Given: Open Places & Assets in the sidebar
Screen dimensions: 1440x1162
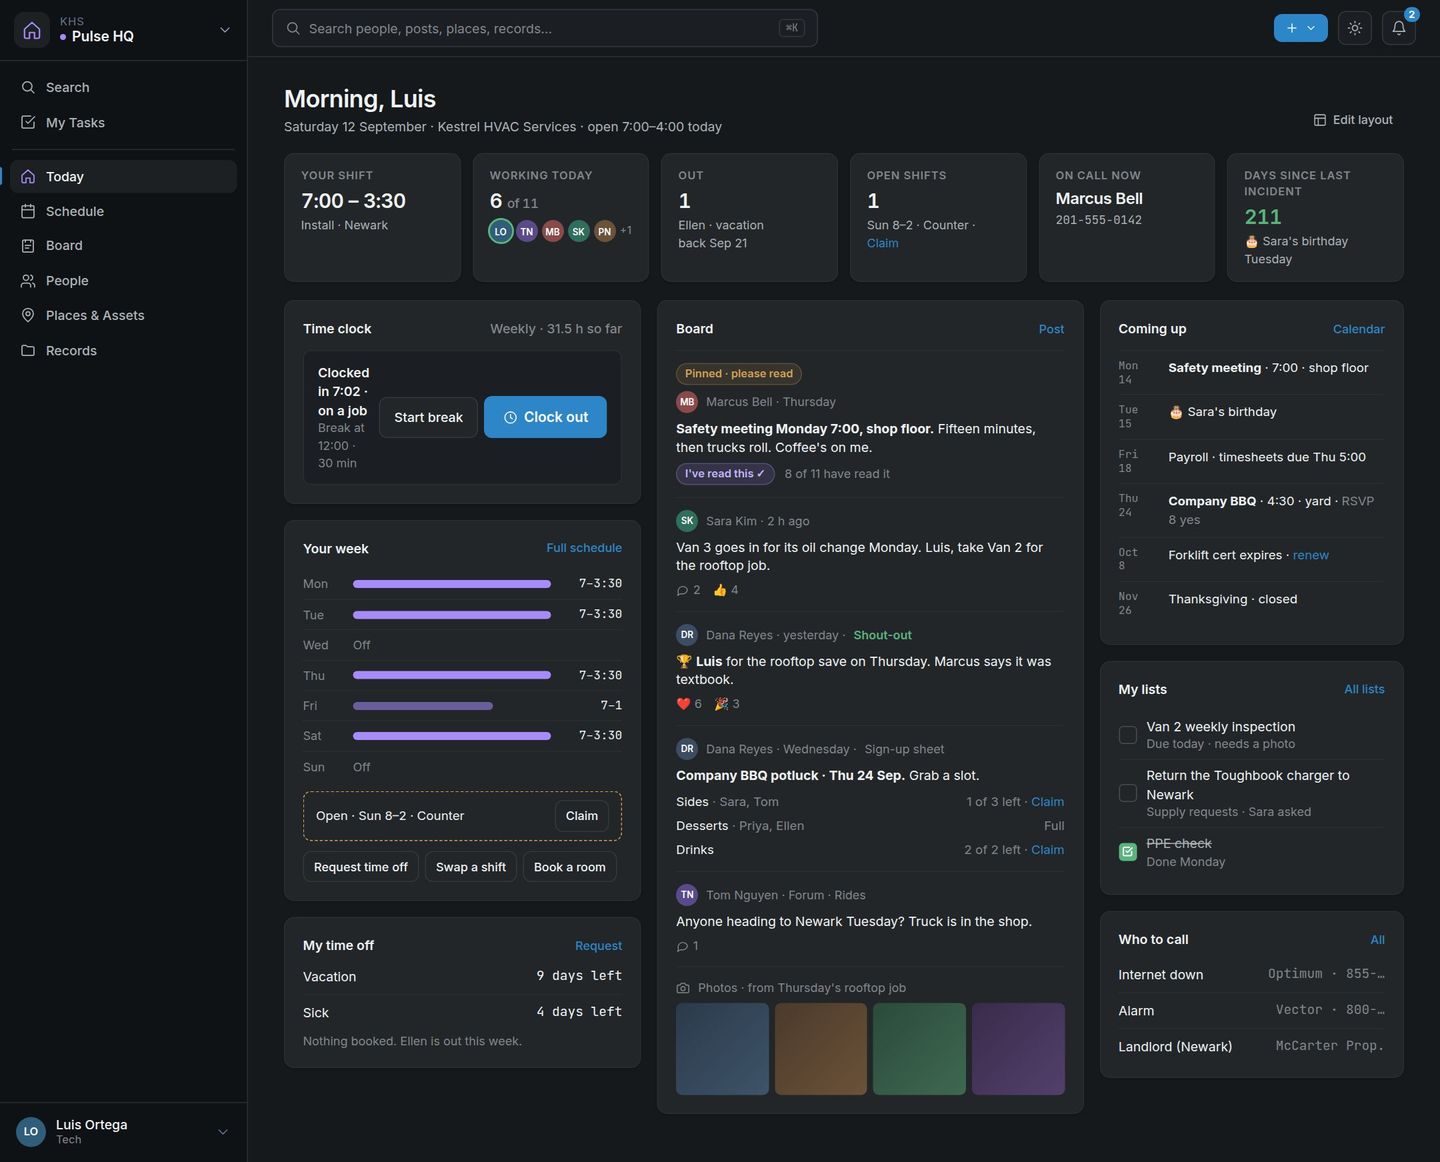Looking at the screenshot, I should tap(124, 316).
